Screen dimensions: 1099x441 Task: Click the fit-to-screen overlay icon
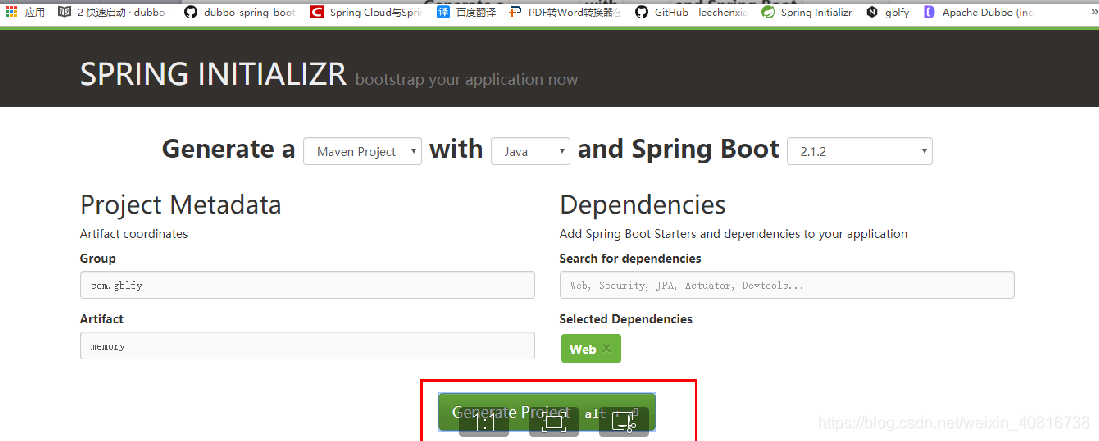click(x=554, y=421)
